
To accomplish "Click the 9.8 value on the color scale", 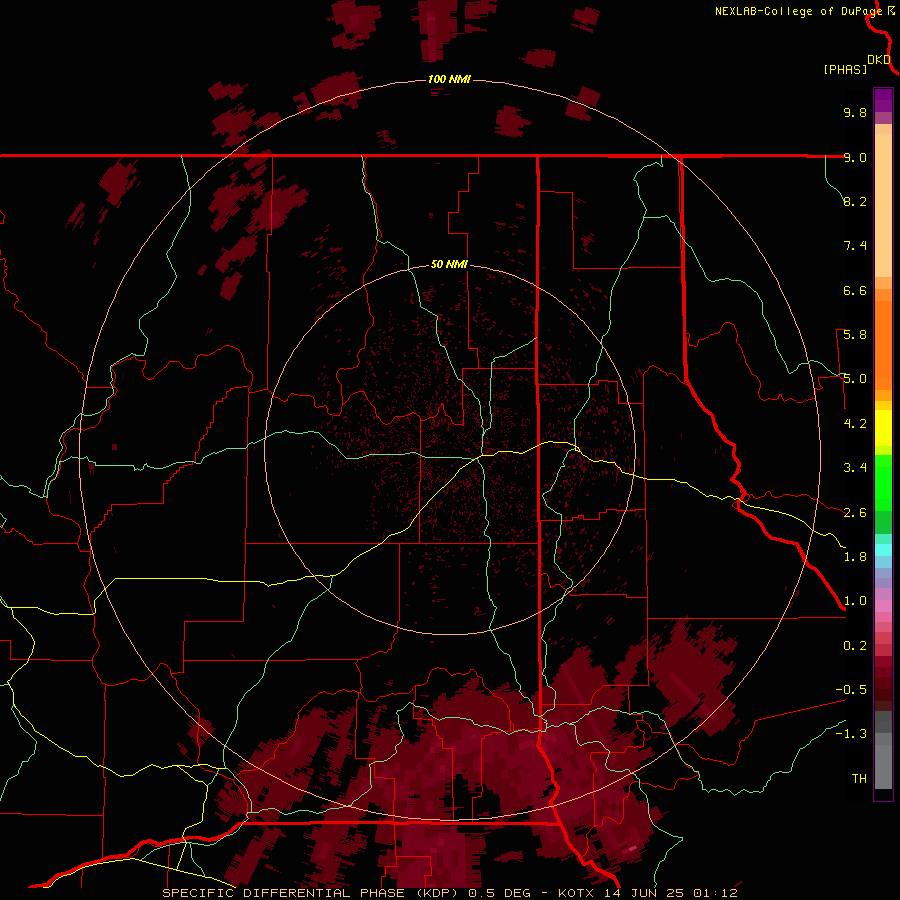I will [855, 112].
